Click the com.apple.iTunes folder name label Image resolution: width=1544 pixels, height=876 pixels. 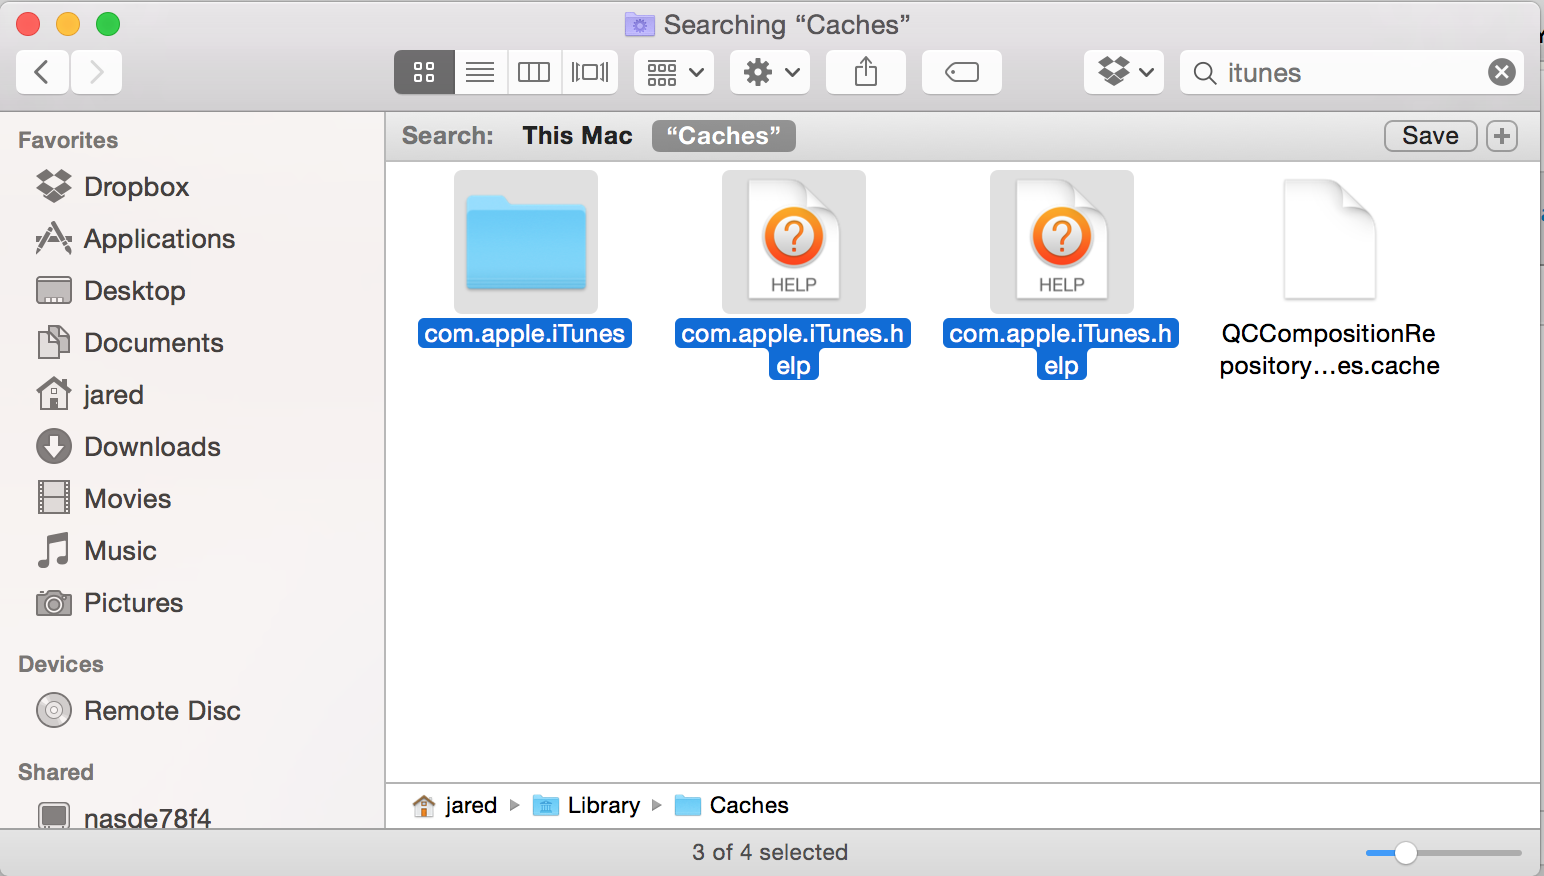(x=525, y=334)
